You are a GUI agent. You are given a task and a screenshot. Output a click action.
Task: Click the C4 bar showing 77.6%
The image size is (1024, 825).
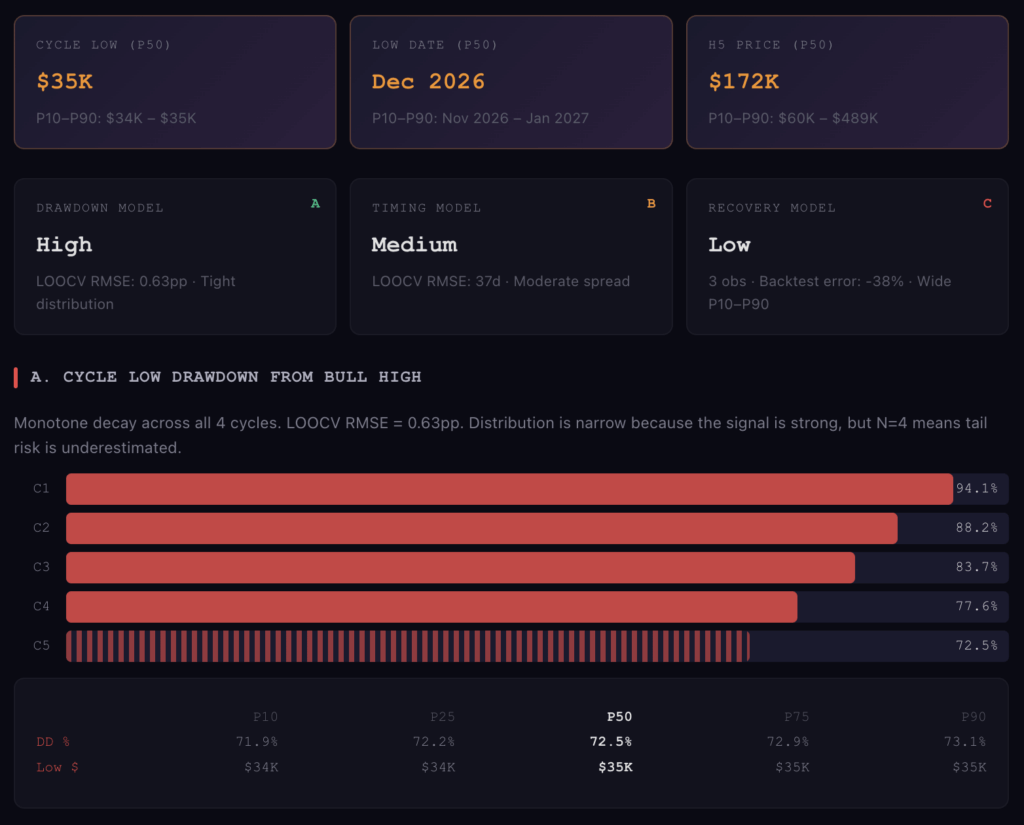click(431, 607)
